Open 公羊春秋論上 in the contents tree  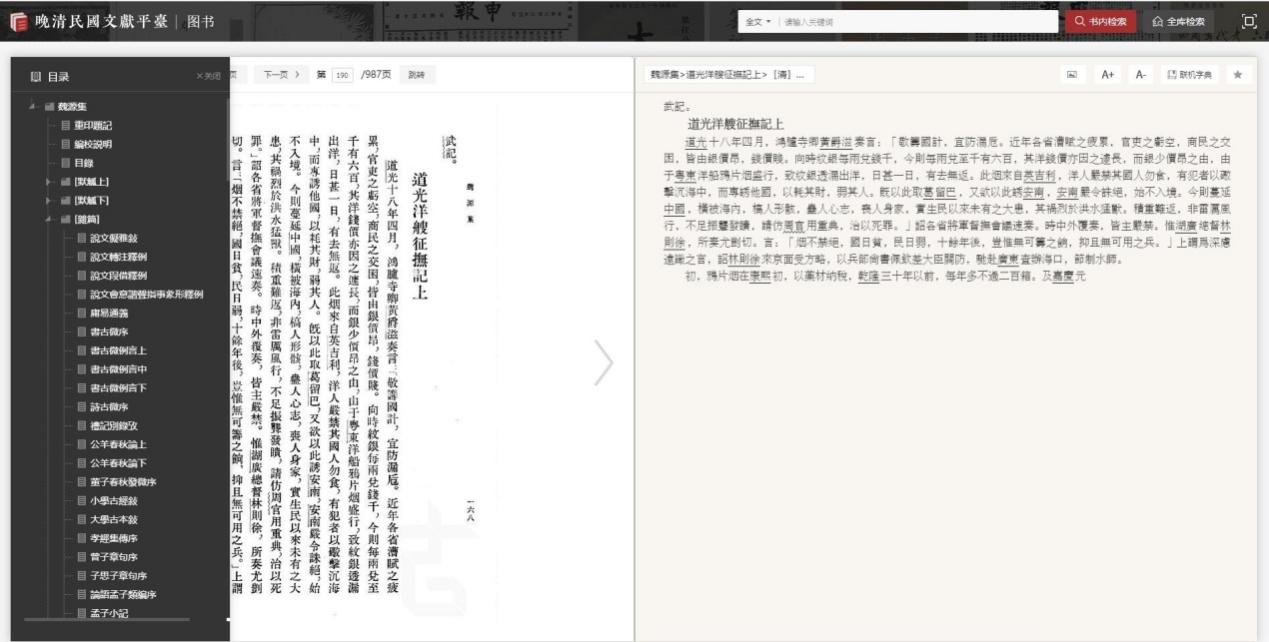coord(116,445)
